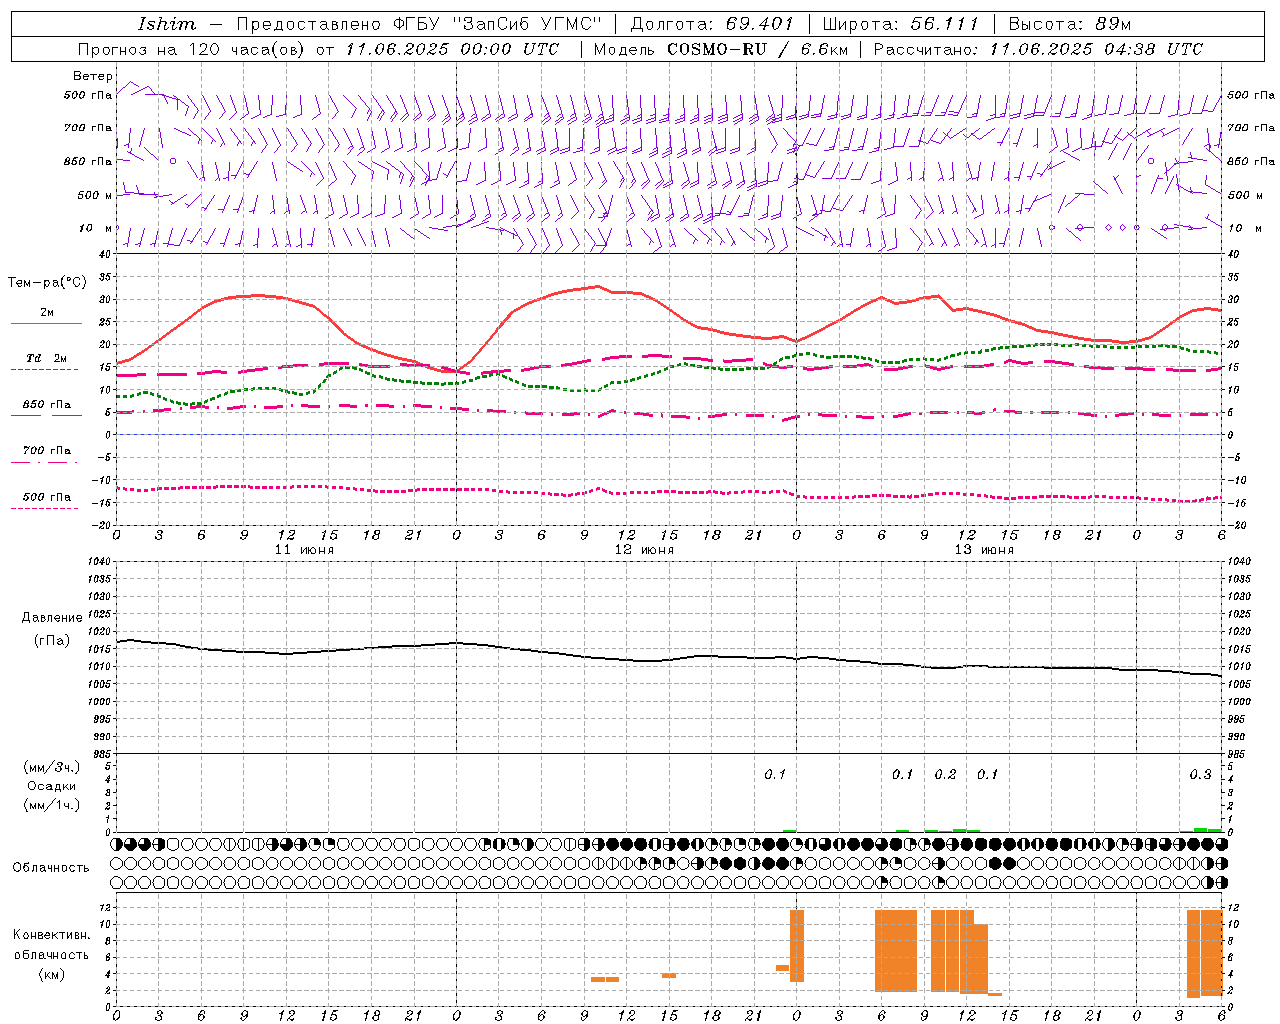Click the "700 гПа" dash-dot temperature legend entry
Screen dimensions: 1280x1024
[x=46, y=451]
